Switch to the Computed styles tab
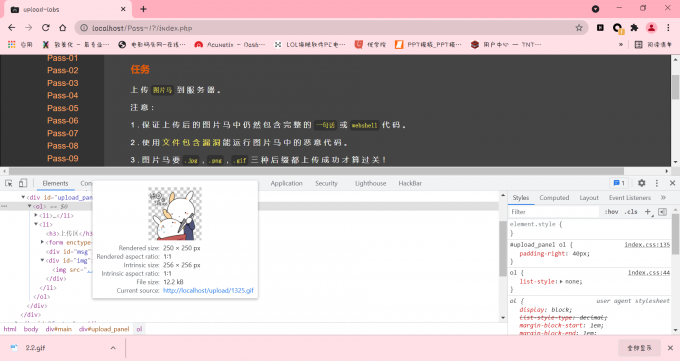680x361 pixels. [x=554, y=197]
